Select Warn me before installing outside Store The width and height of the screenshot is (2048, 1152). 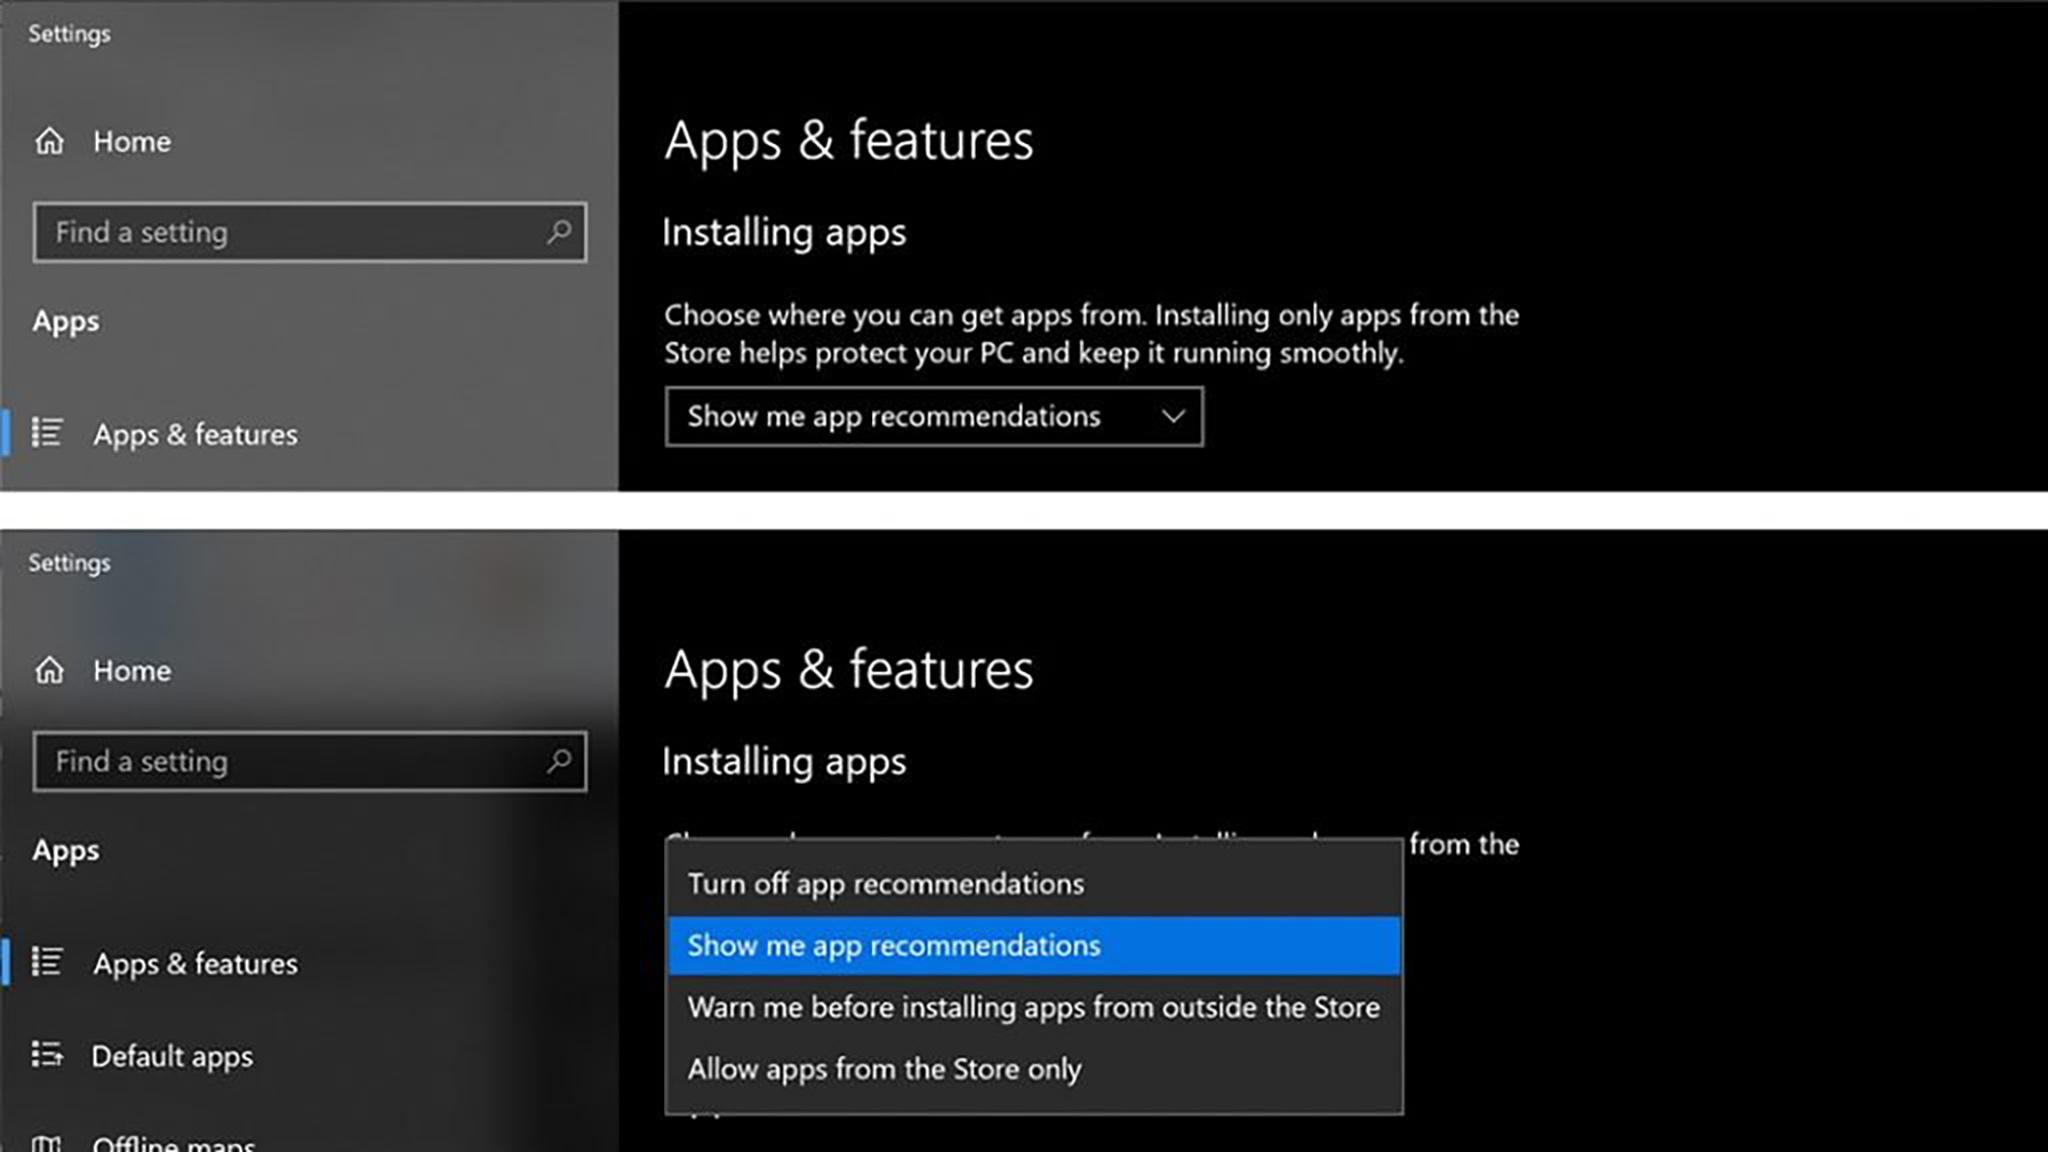click(x=1034, y=1007)
